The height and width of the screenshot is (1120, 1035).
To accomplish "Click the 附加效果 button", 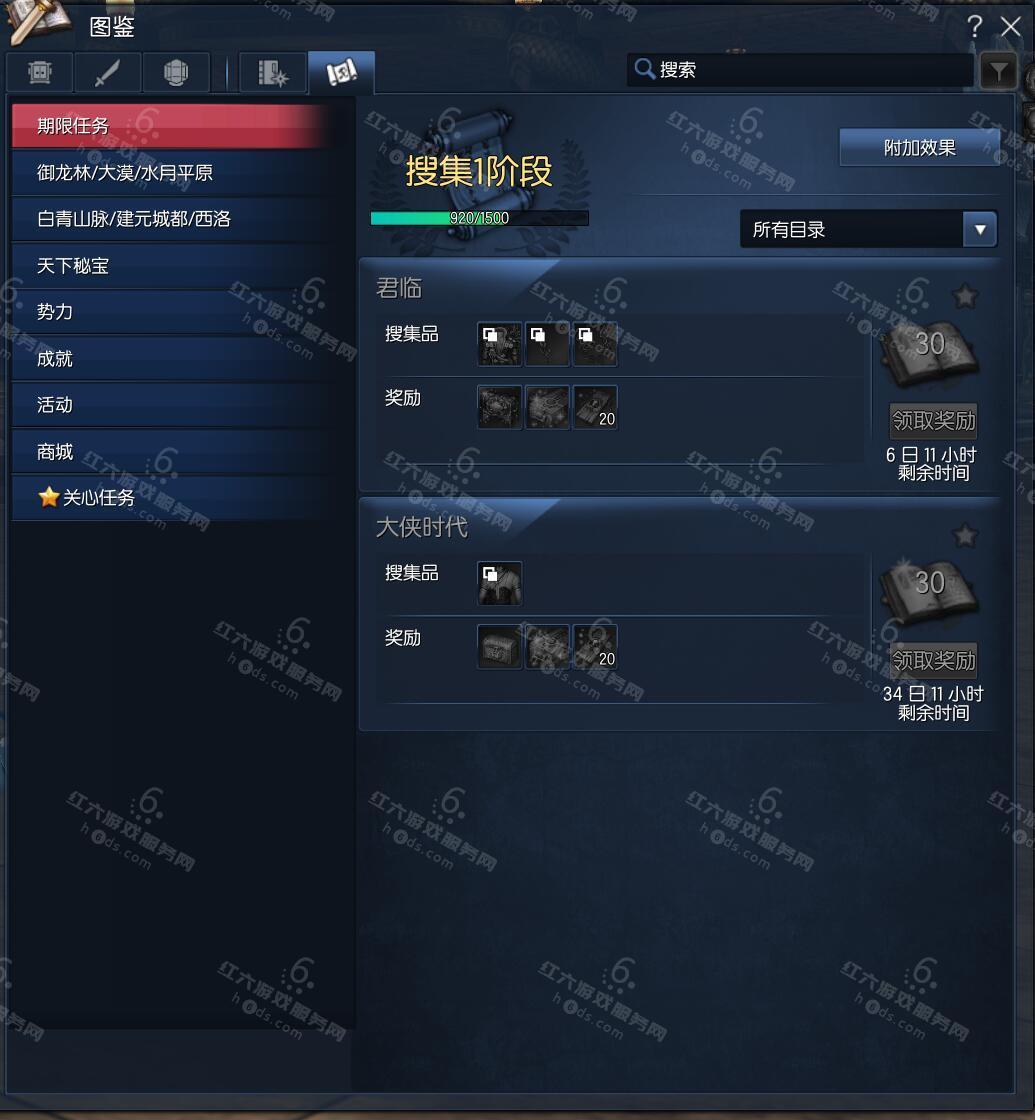I will point(919,148).
